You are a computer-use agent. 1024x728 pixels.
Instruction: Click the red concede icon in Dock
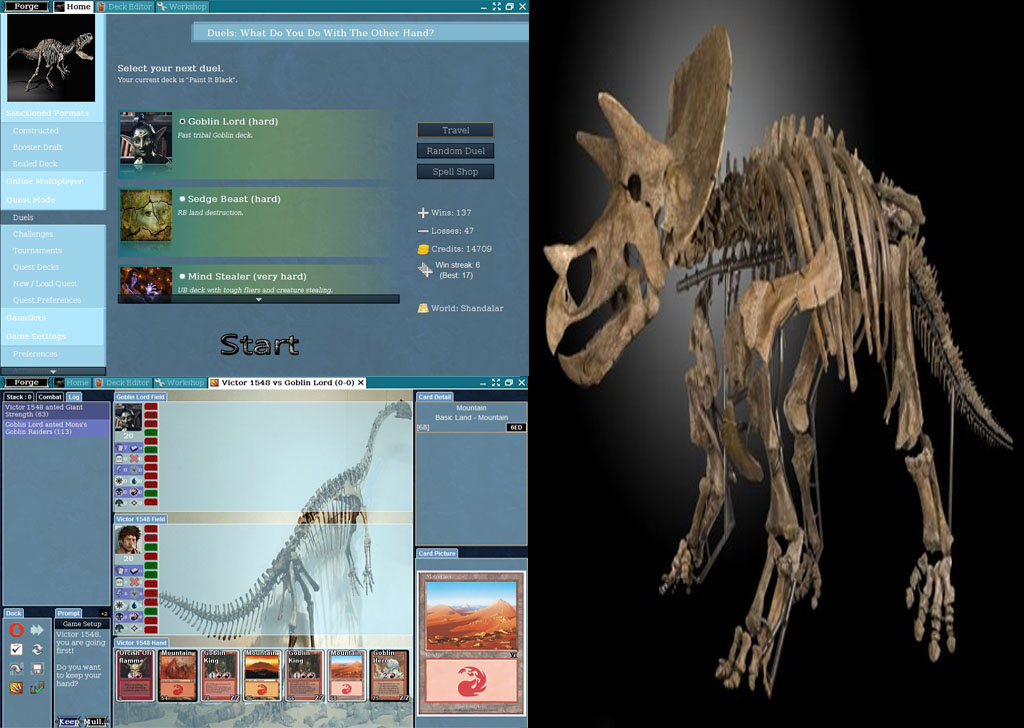[16, 630]
